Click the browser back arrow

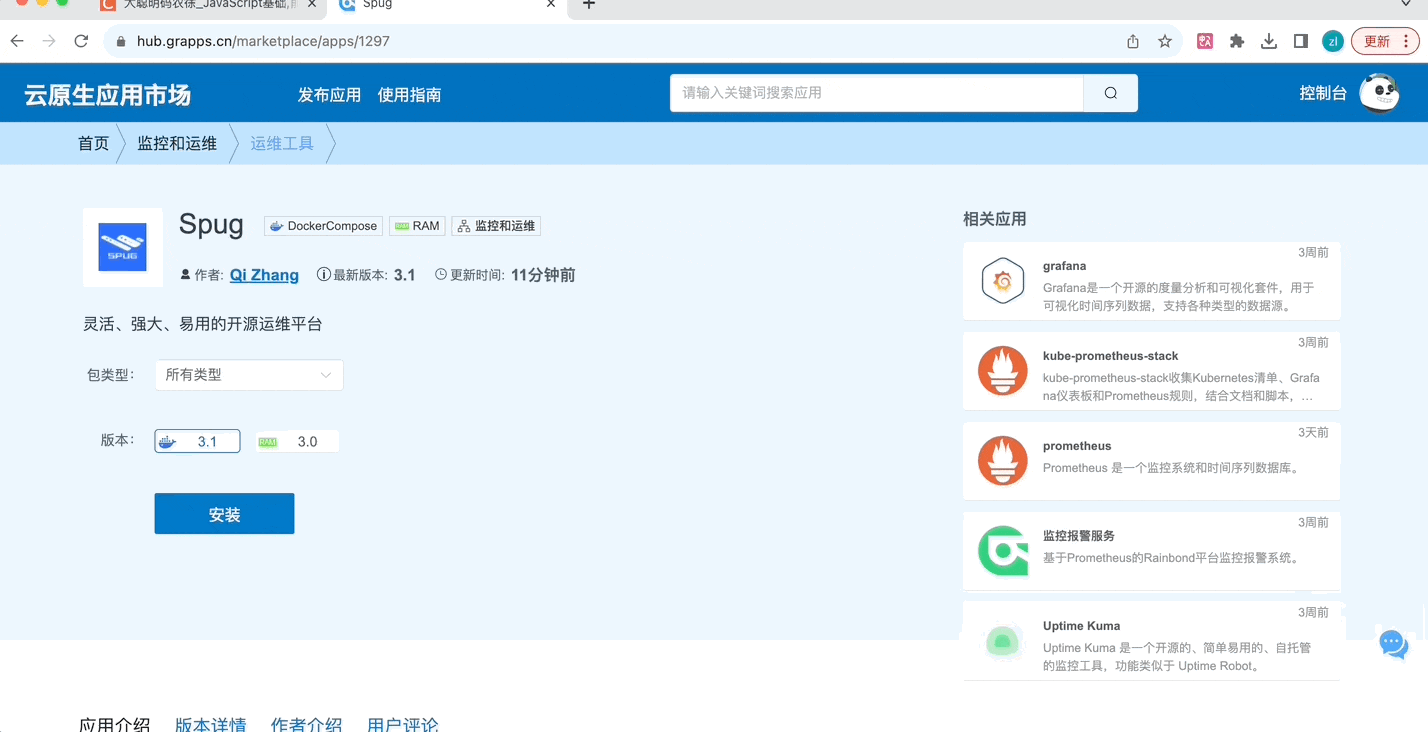(x=17, y=41)
